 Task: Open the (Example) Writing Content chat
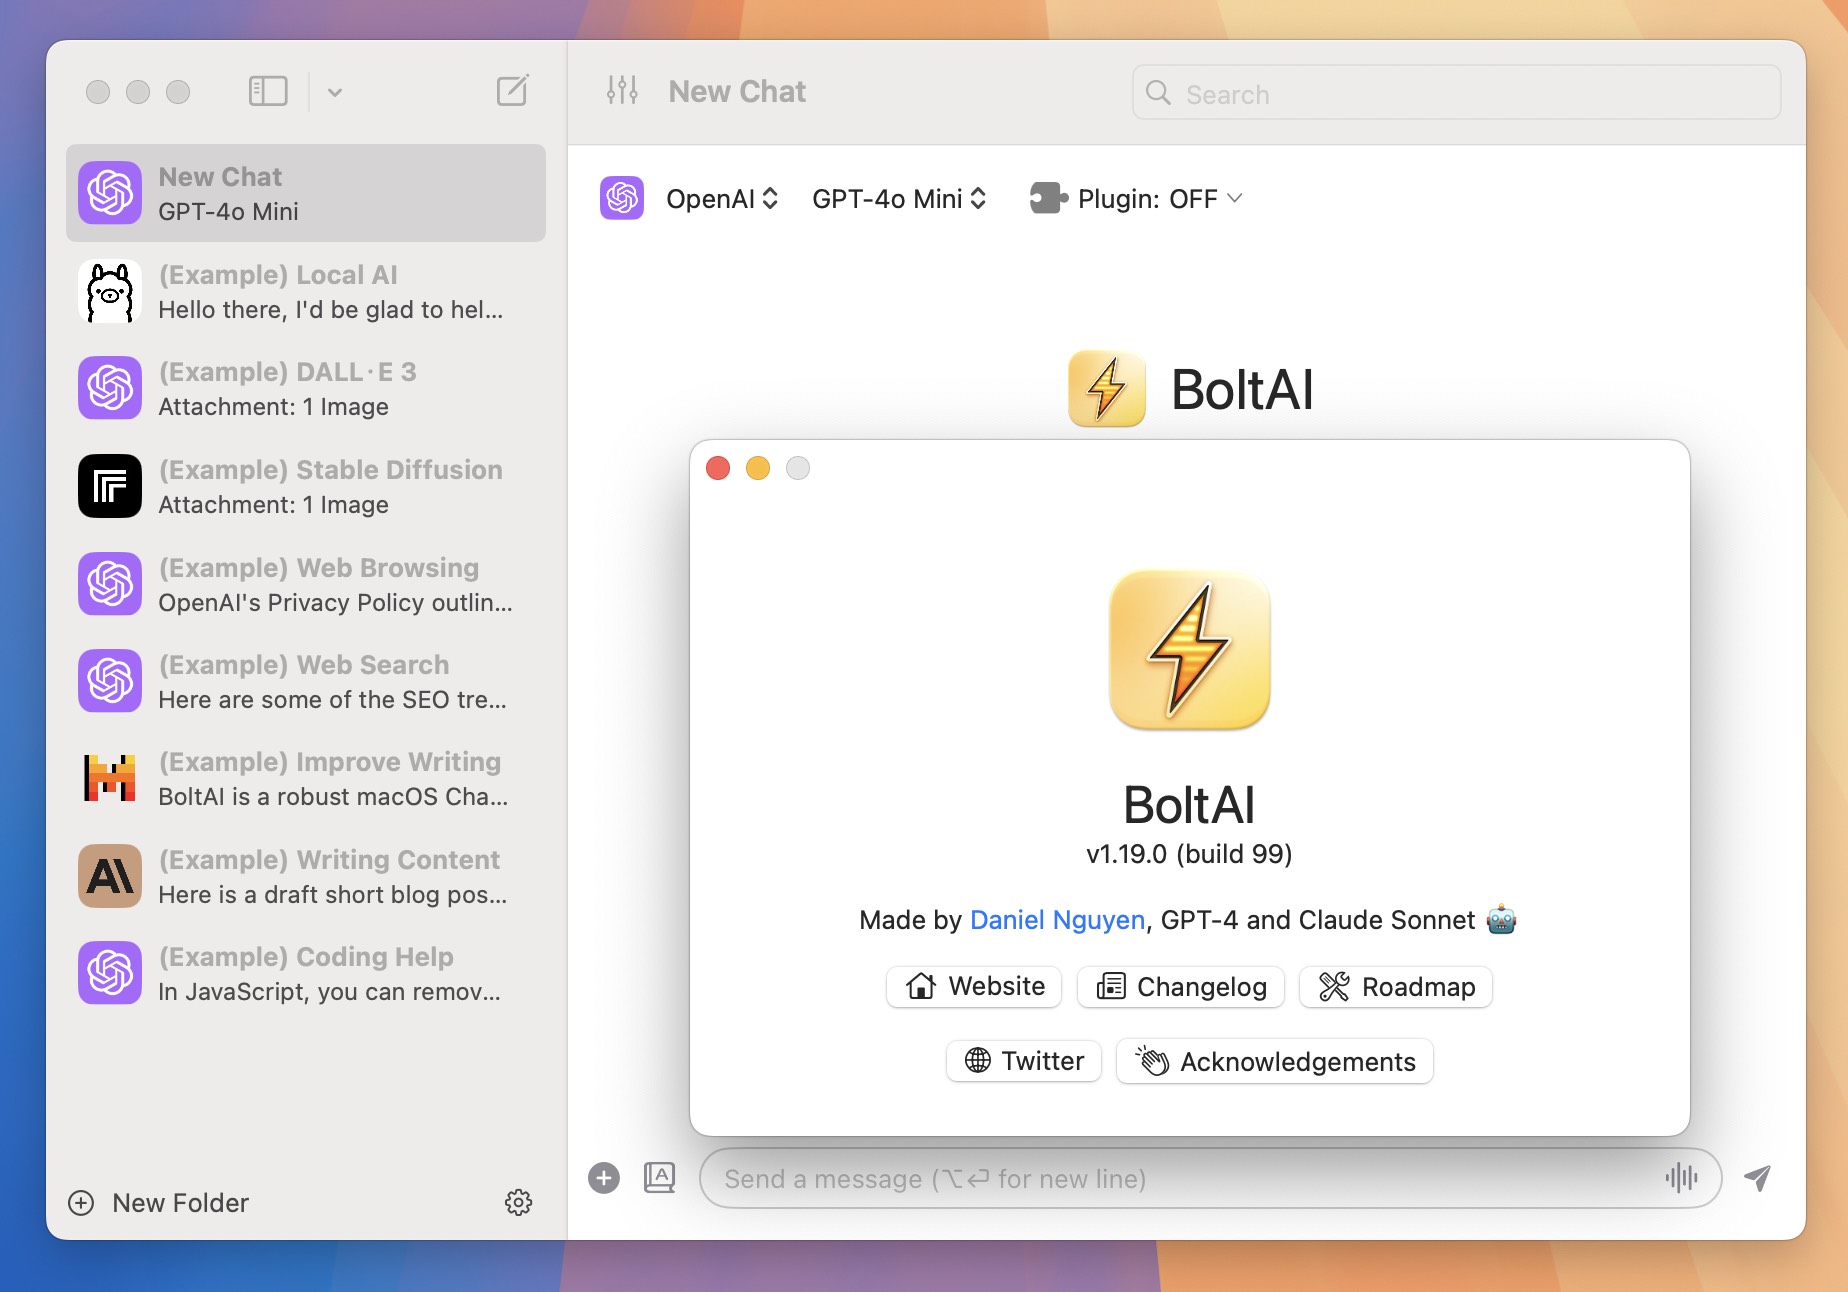[306, 877]
